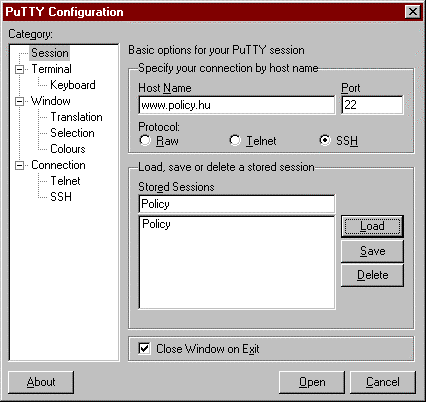The height and width of the screenshot is (402, 426).
Task: Collapse the Terminal tree node
Action: [x=19, y=69]
